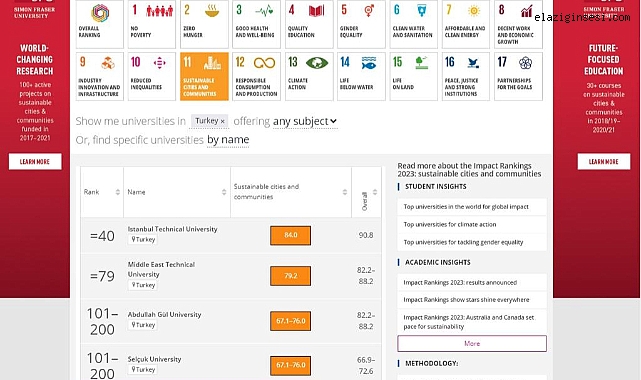Remove the Turkey country filter
This screenshot has width=641, height=380.
222,121
